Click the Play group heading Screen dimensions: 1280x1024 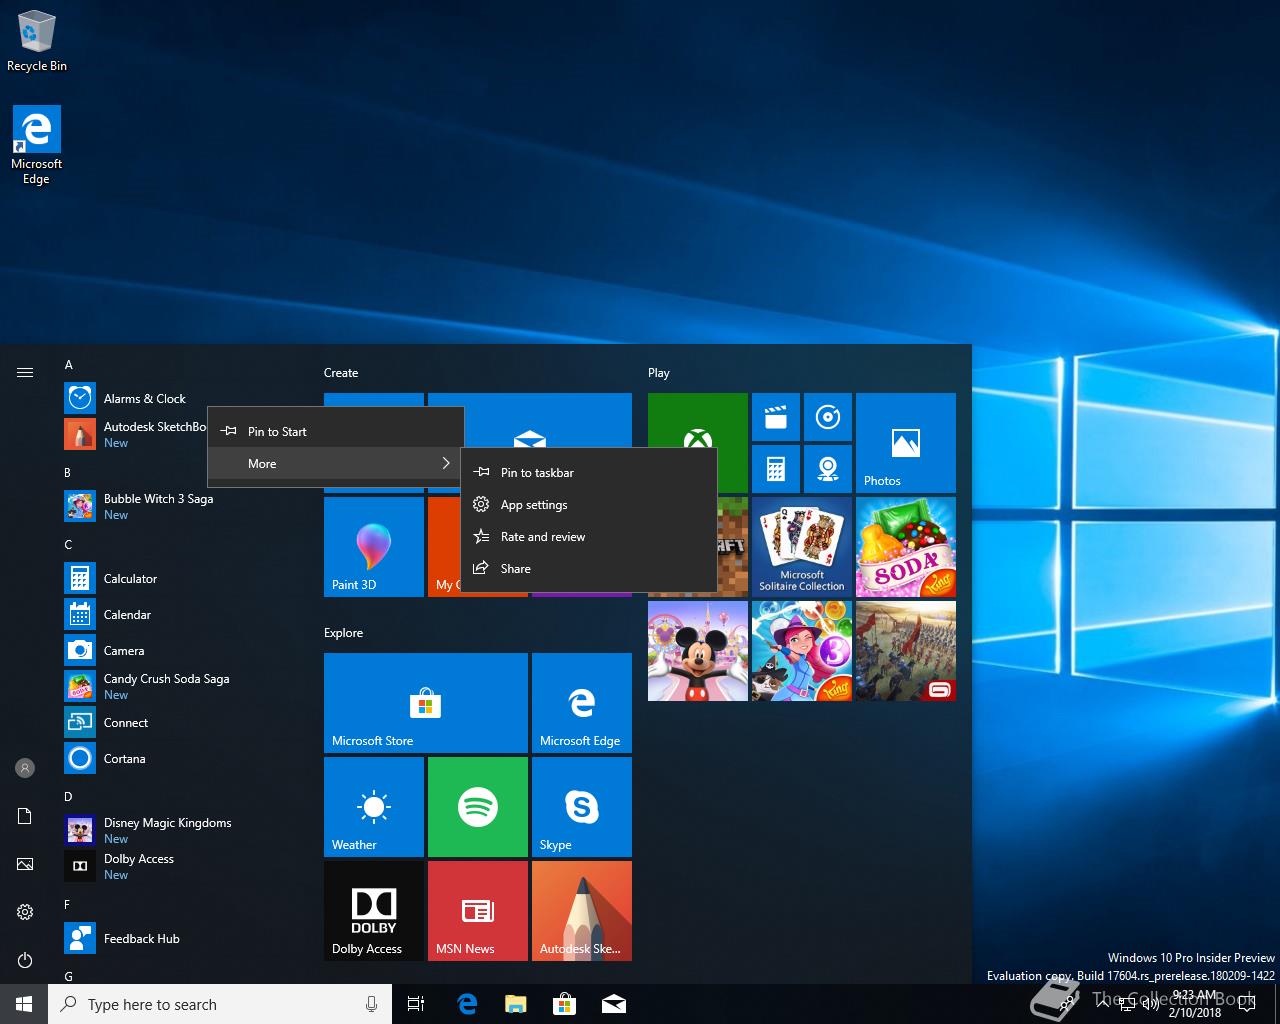659,372
